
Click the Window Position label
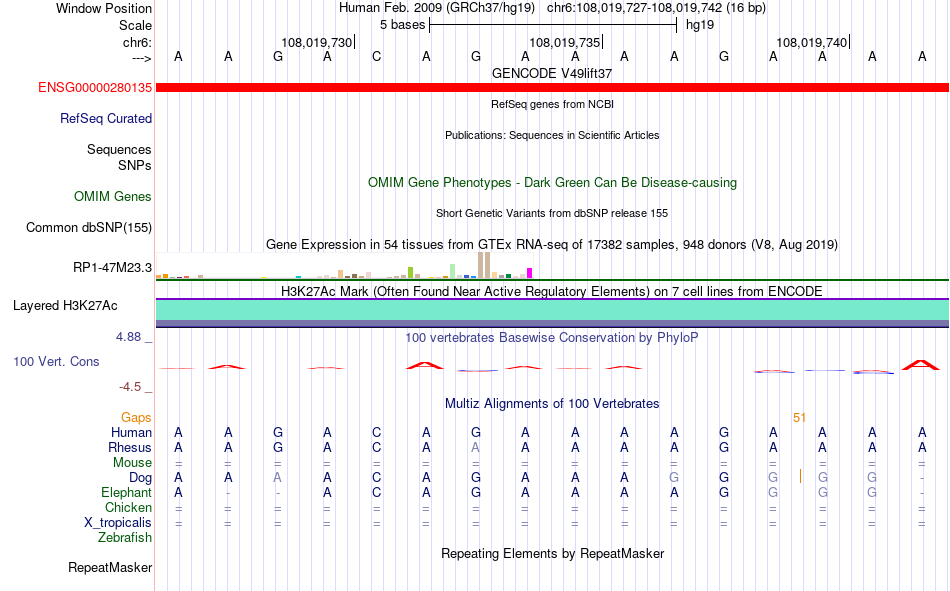pyautogui.click(x=104, y=8)
